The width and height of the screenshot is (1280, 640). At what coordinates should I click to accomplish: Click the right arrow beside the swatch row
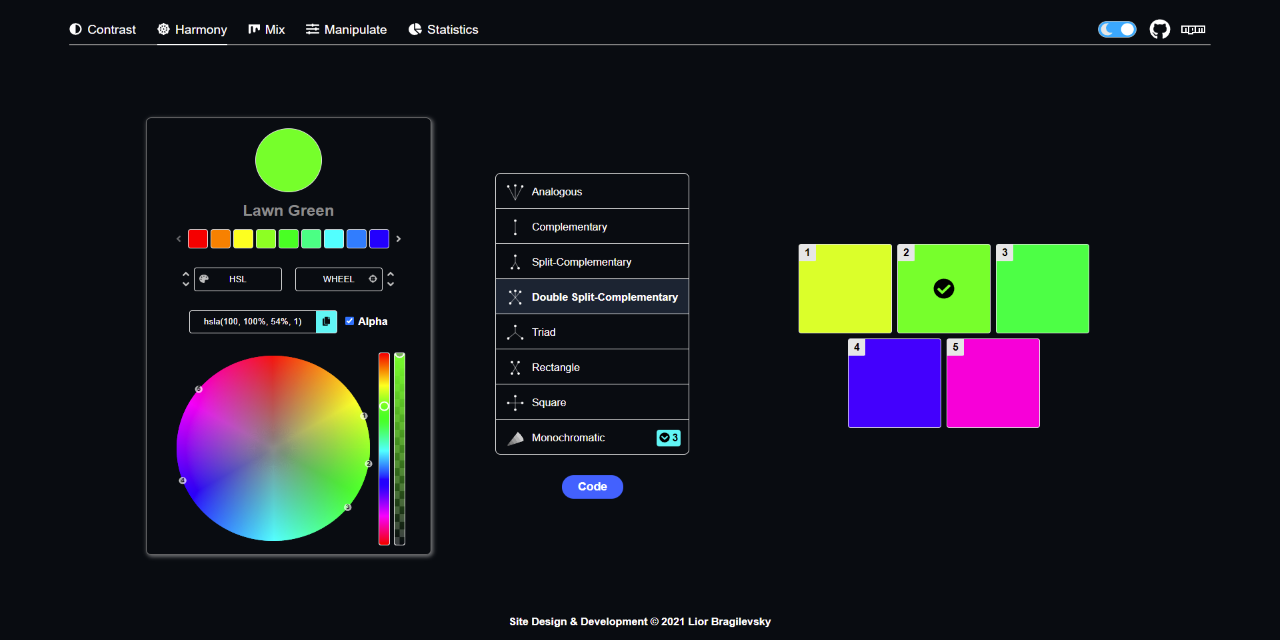tap(398, 238)
